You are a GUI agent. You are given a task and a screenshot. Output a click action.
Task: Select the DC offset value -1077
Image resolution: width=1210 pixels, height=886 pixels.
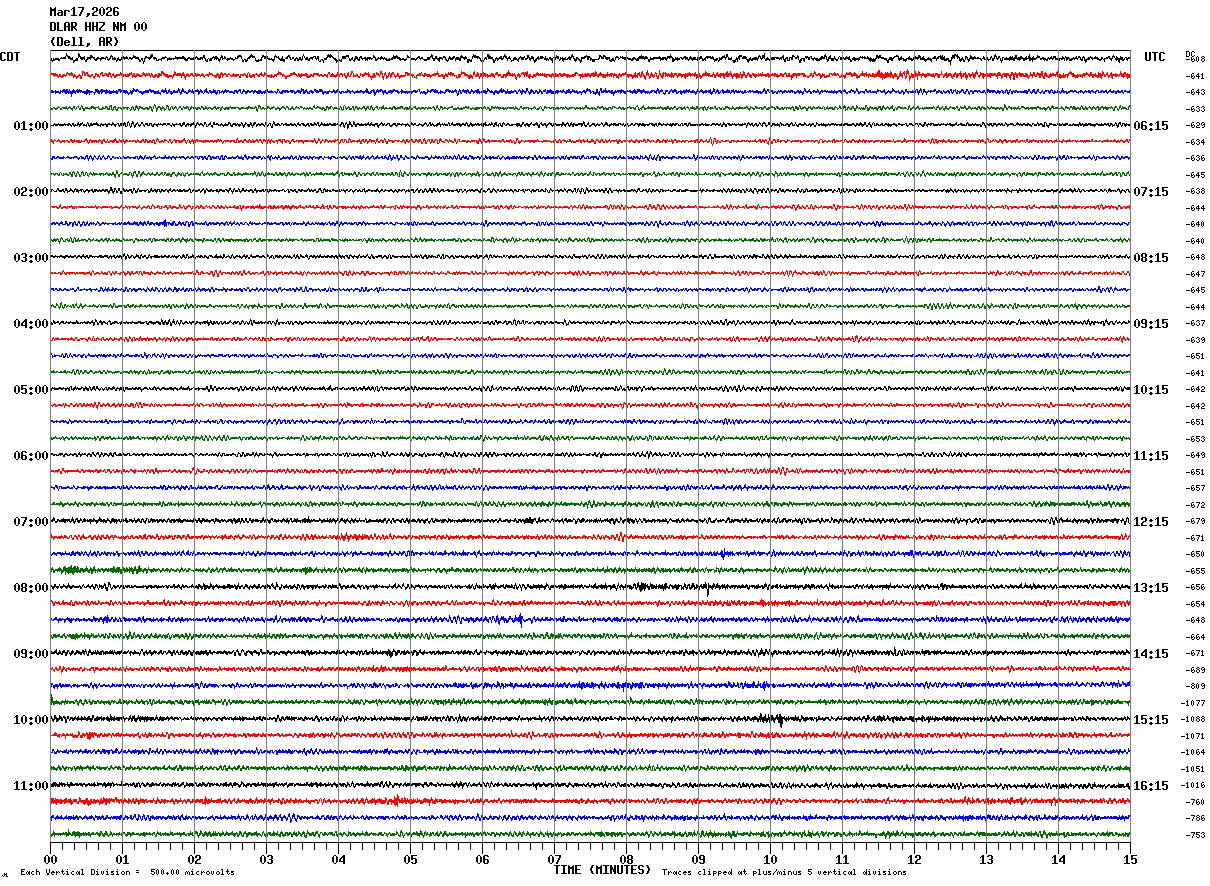click(1193, 703)
